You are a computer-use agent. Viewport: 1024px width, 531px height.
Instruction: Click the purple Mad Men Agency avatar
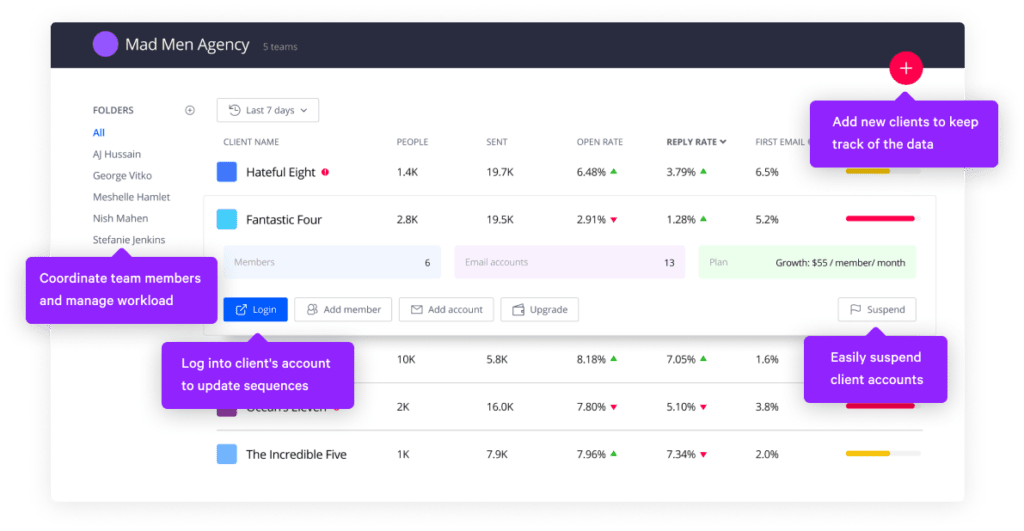coord(105,45)
